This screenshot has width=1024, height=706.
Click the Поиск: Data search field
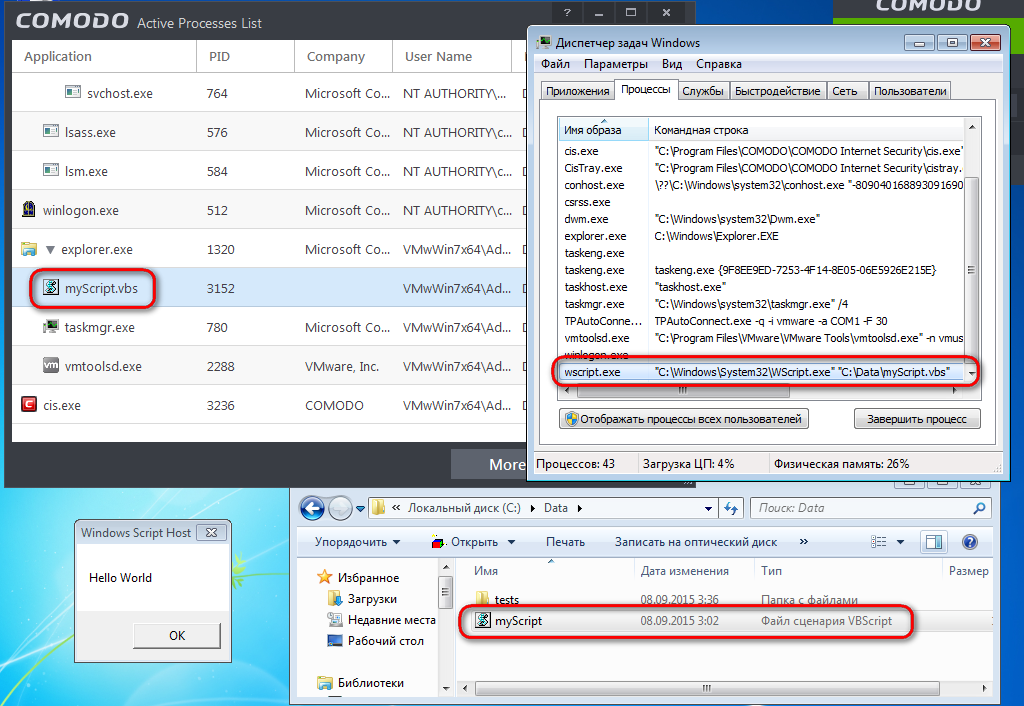pos(862,507)
